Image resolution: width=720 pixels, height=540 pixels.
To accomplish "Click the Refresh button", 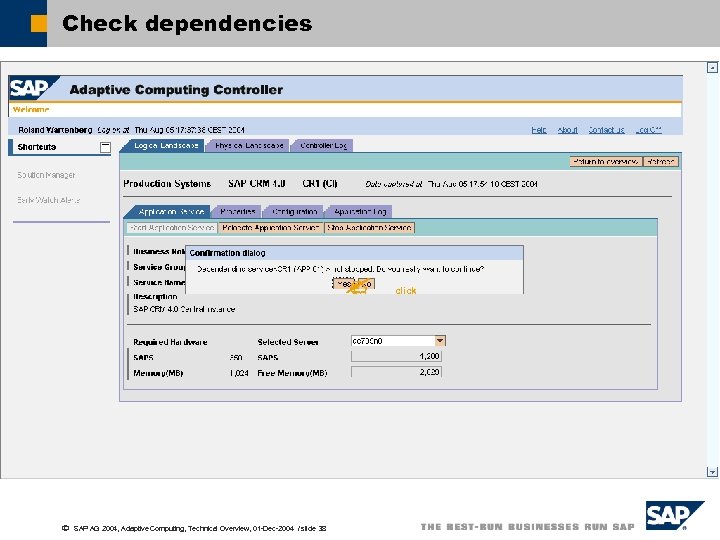I will coord(661,162).
